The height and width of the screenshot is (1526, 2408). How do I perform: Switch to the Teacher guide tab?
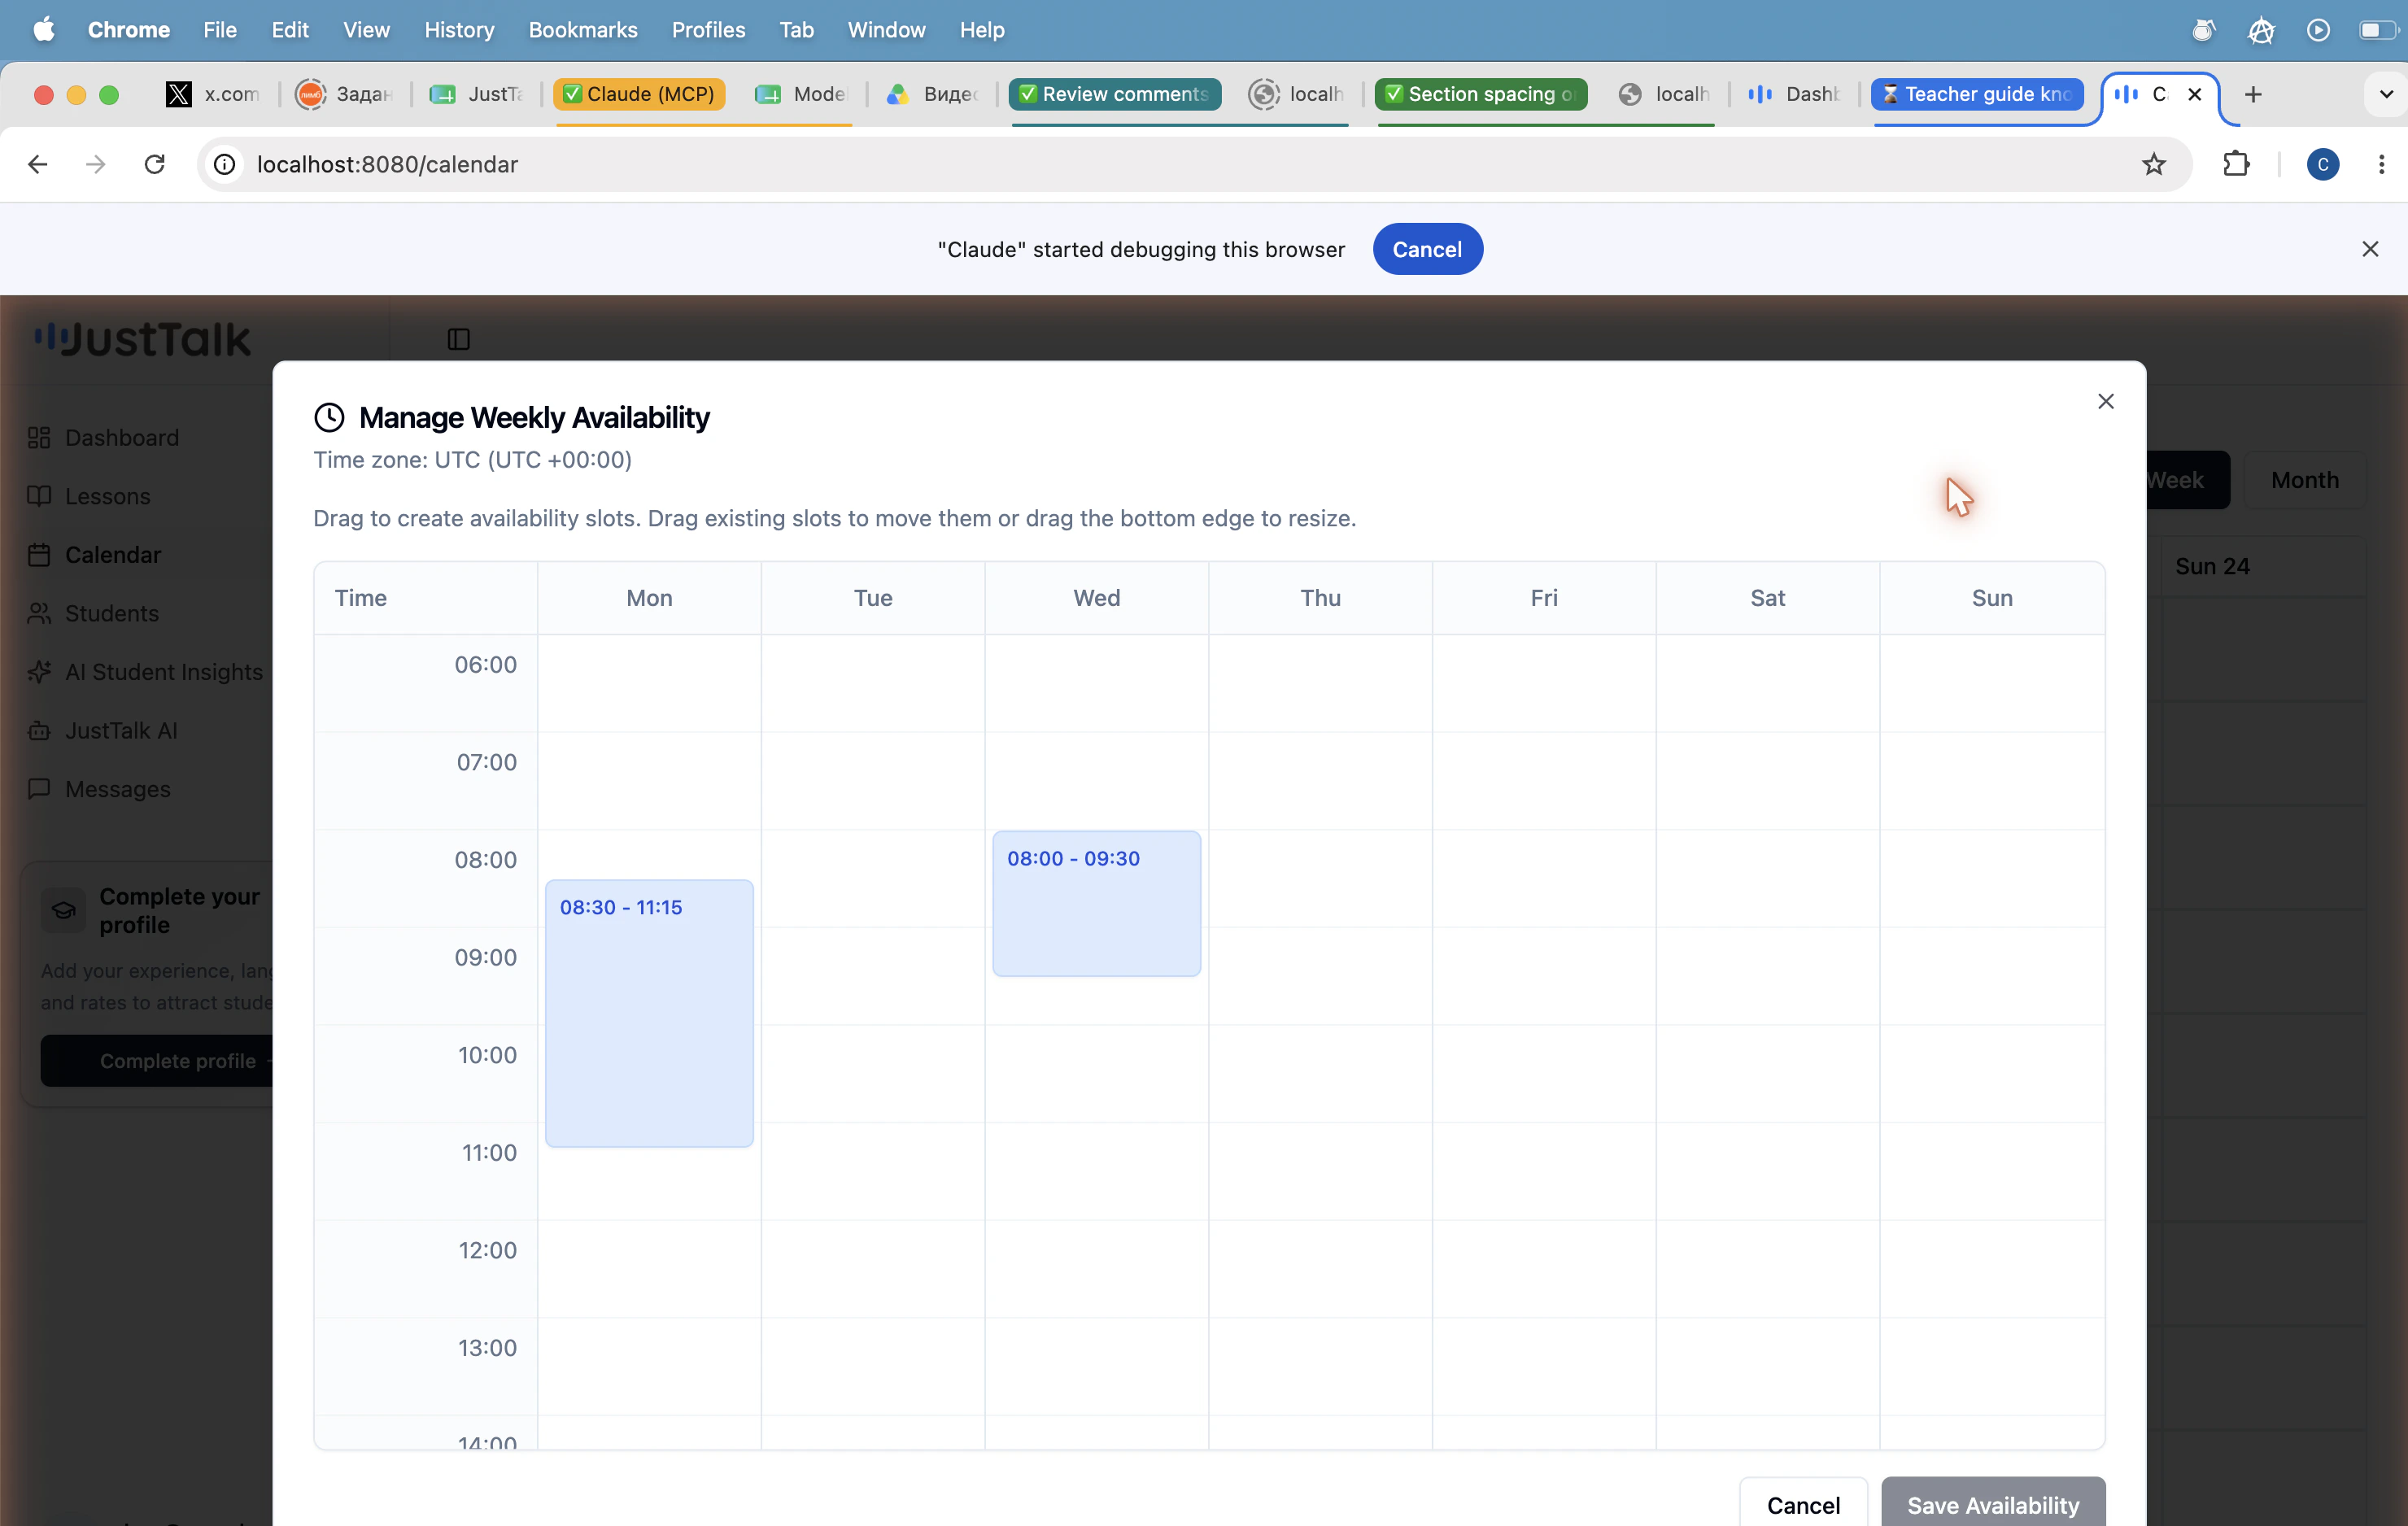click(1977, 94)
